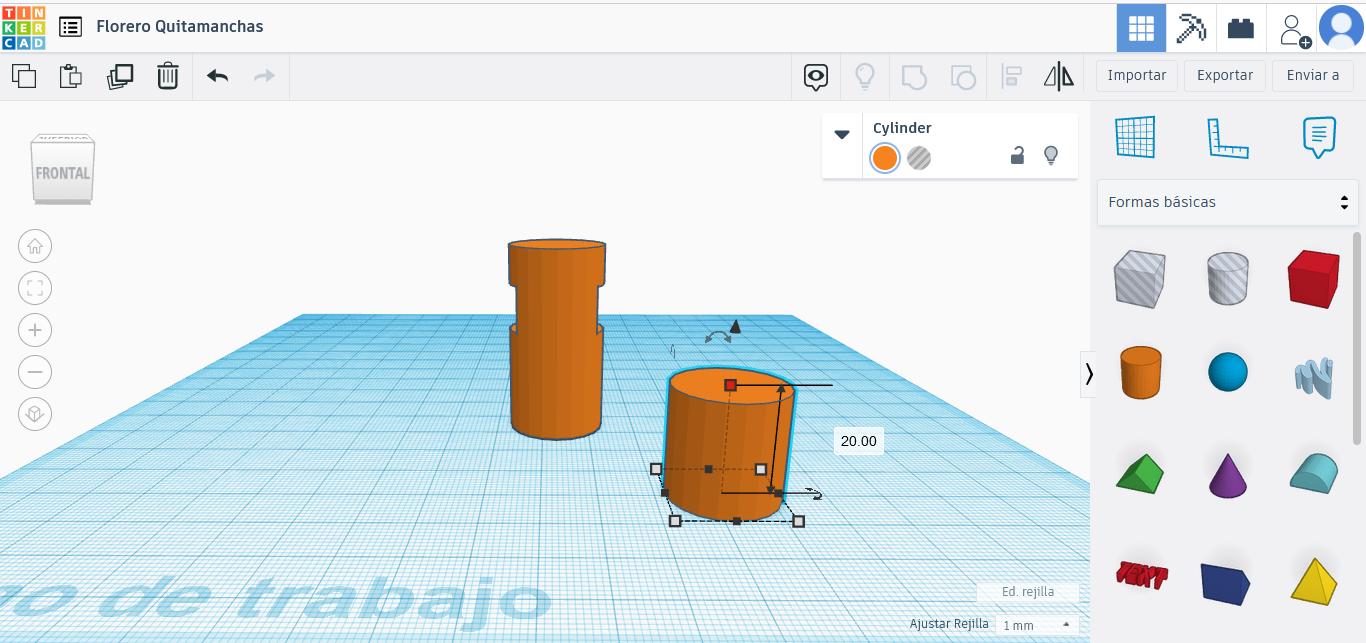Image resolution: width=1366 pixels, height=643 pixels.
Task: Click the shapes panel scrollbar
Action: (x=1357, y=338)
